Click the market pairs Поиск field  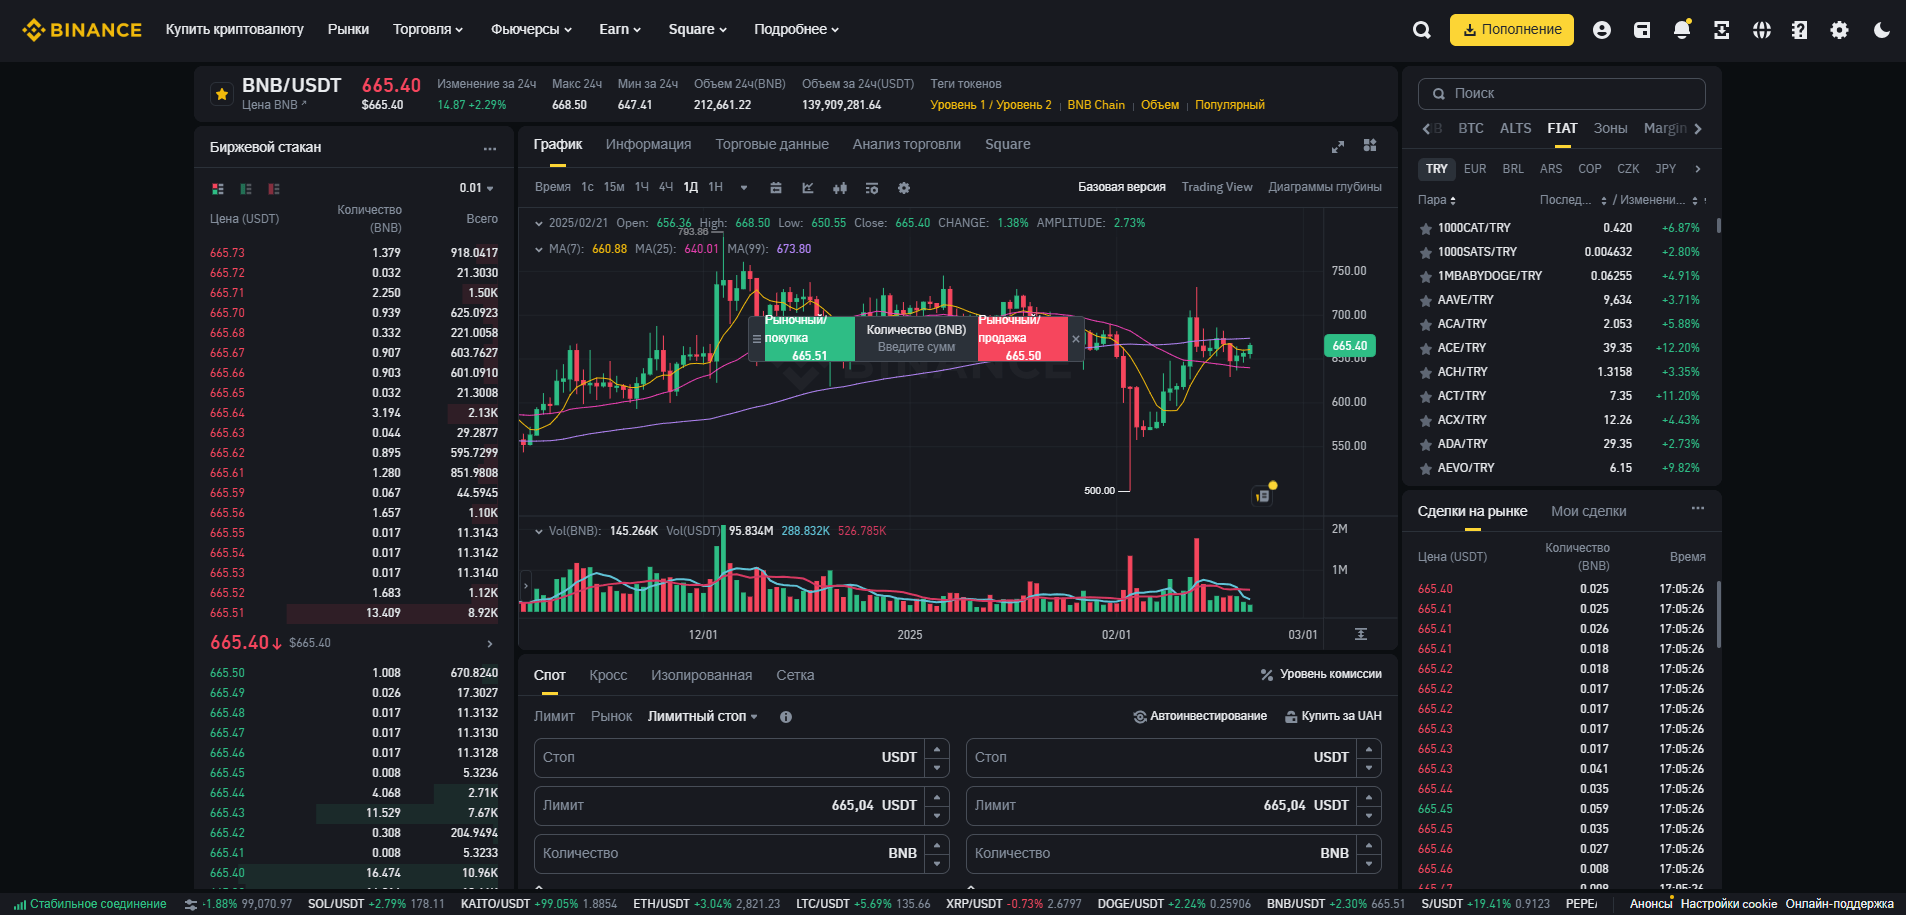click(x=1562, y=94)
